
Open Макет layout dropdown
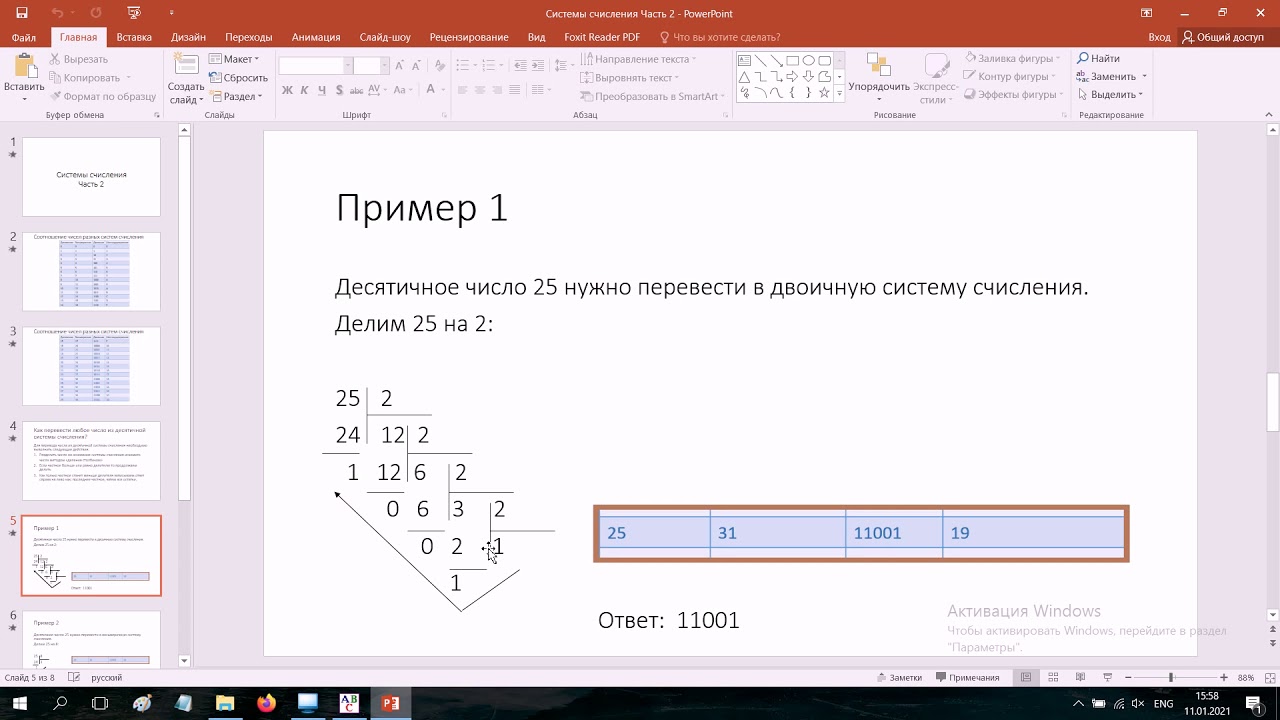(234, 59)
